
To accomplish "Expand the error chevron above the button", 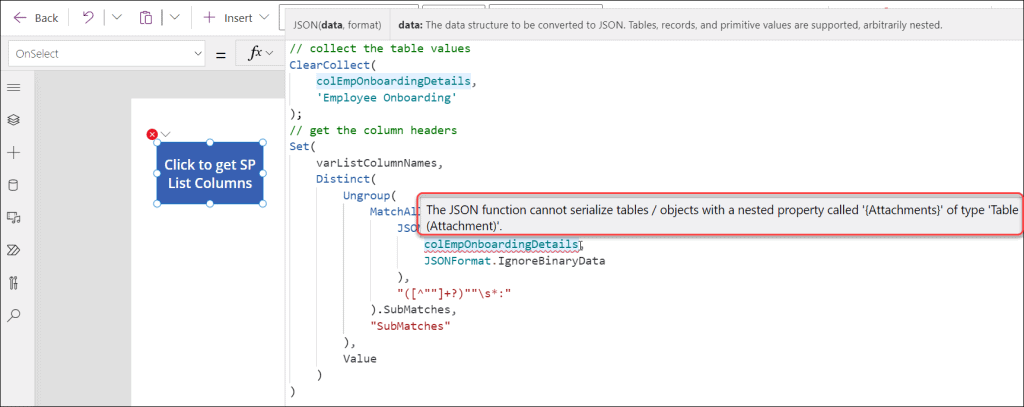I will 166,135.
